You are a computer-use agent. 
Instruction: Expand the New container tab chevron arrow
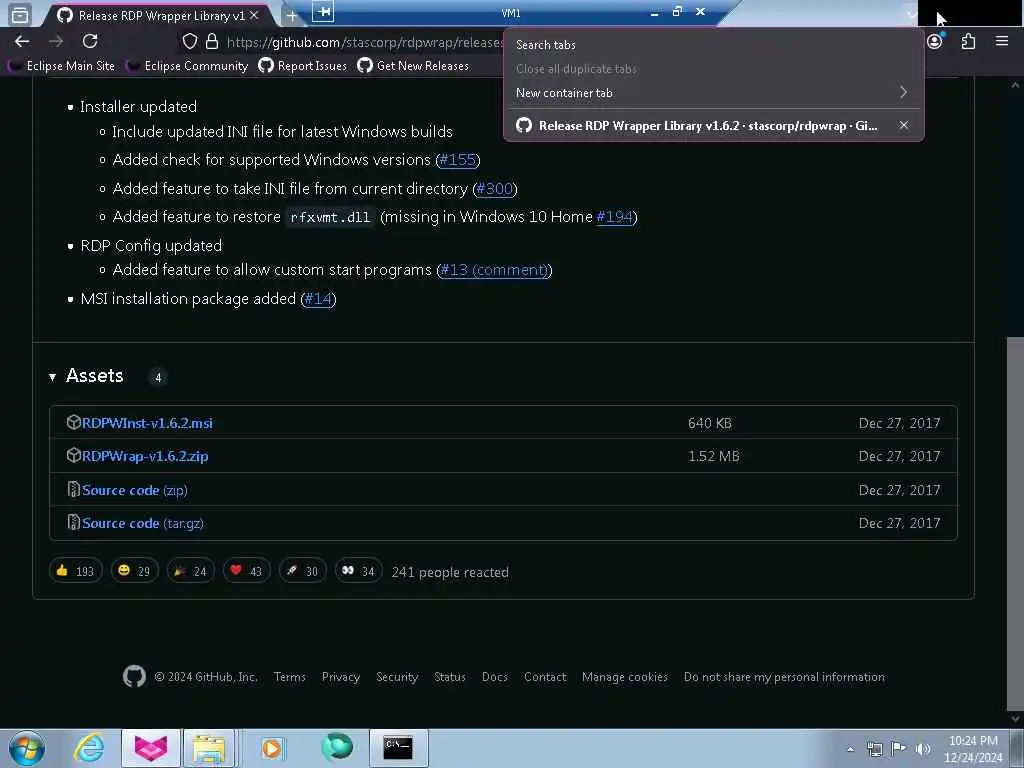[x=903, y=93]
